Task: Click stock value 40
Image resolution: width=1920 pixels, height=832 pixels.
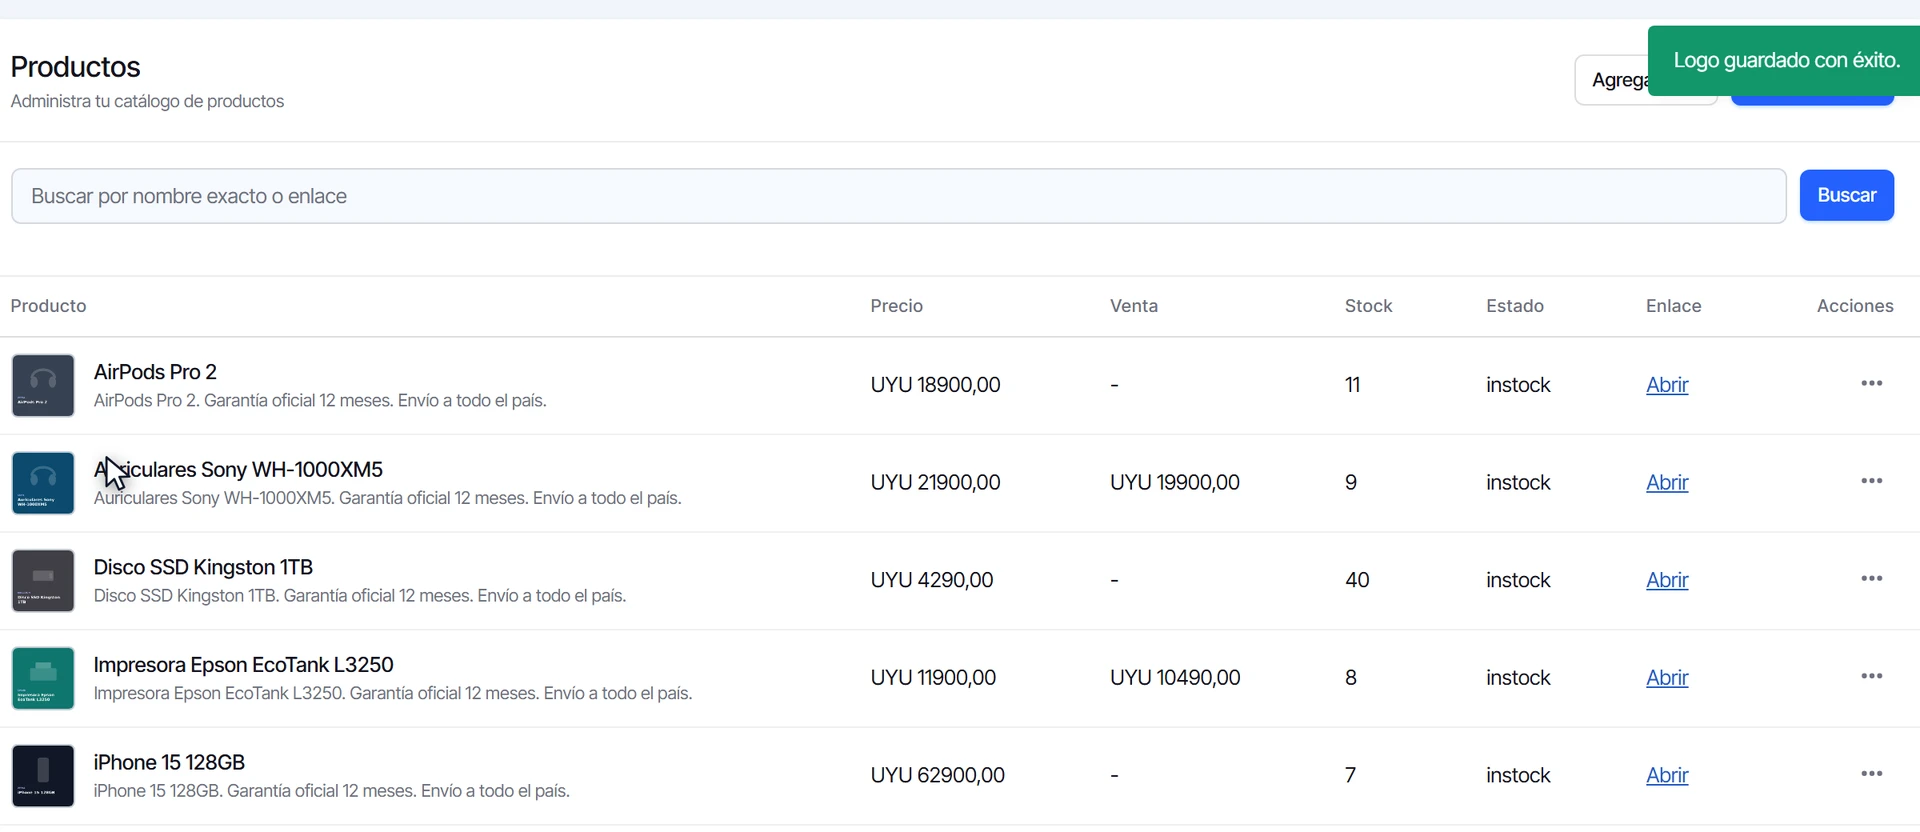Action: tap(1357, 580)
